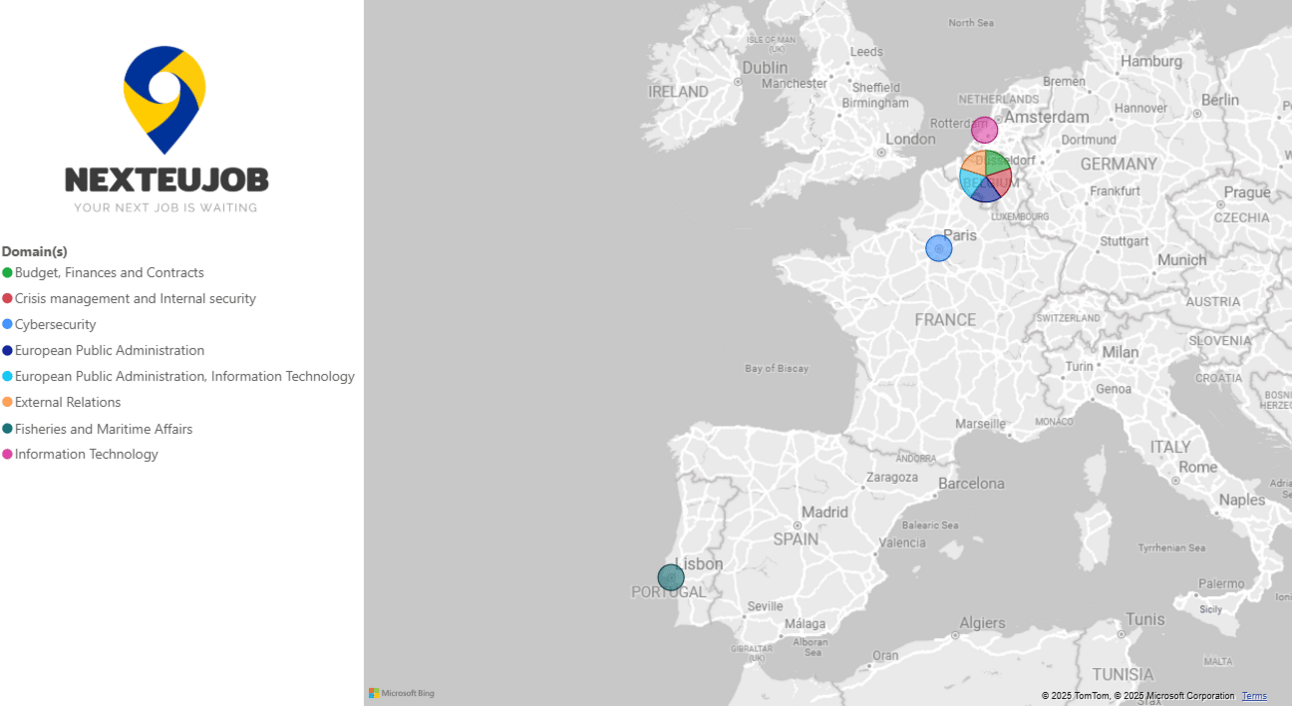The height and width of the screenshot is (706, 1292).
Task: Click the red slice of Belgium pie
Action: click(1001, 182)
